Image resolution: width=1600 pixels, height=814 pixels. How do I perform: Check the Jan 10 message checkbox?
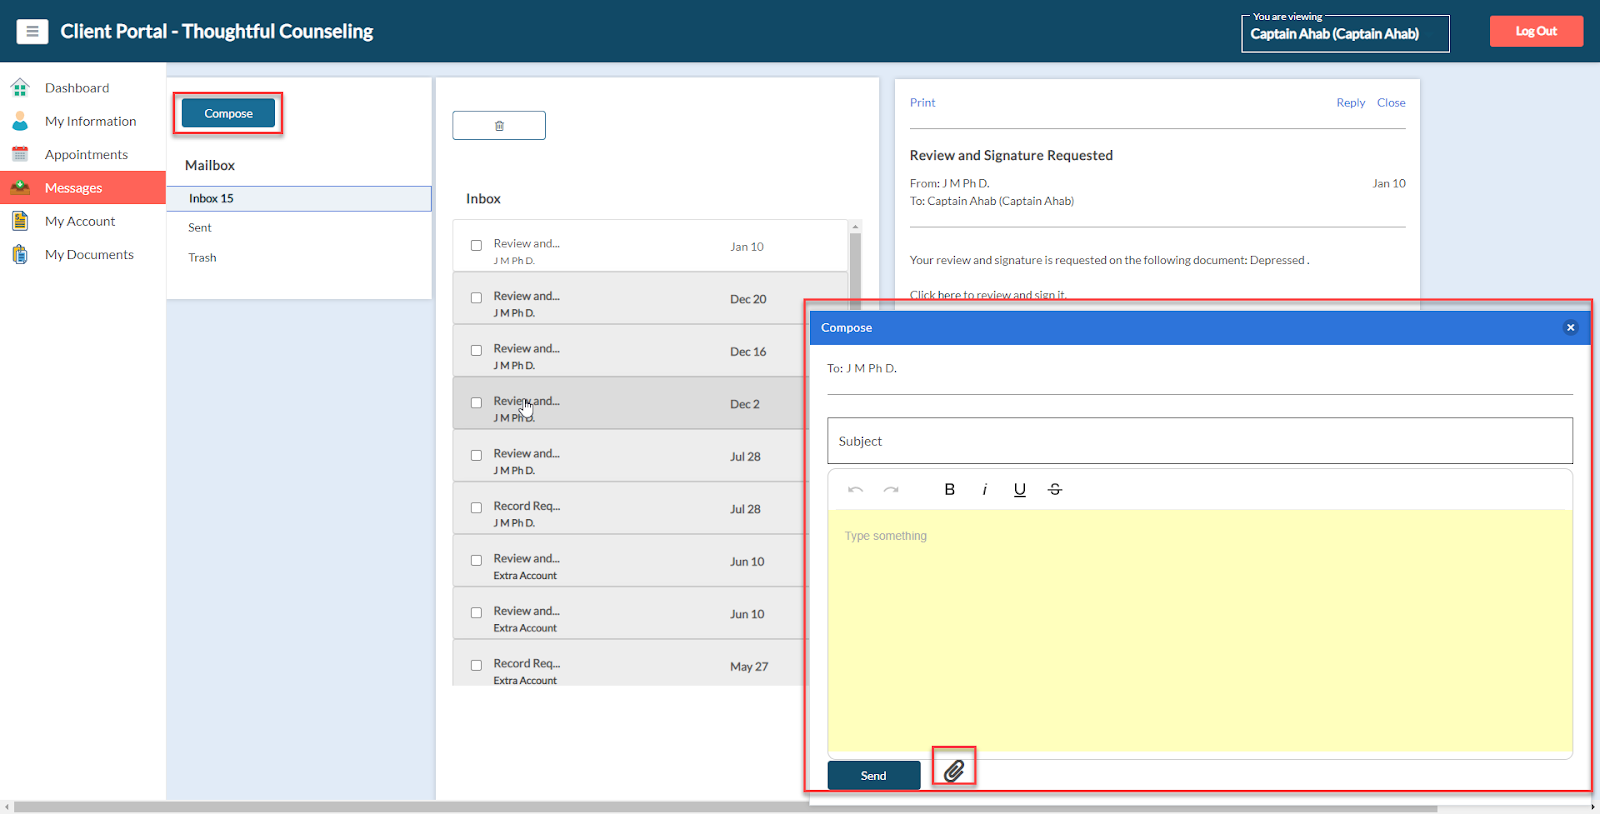tap(477, 246)
